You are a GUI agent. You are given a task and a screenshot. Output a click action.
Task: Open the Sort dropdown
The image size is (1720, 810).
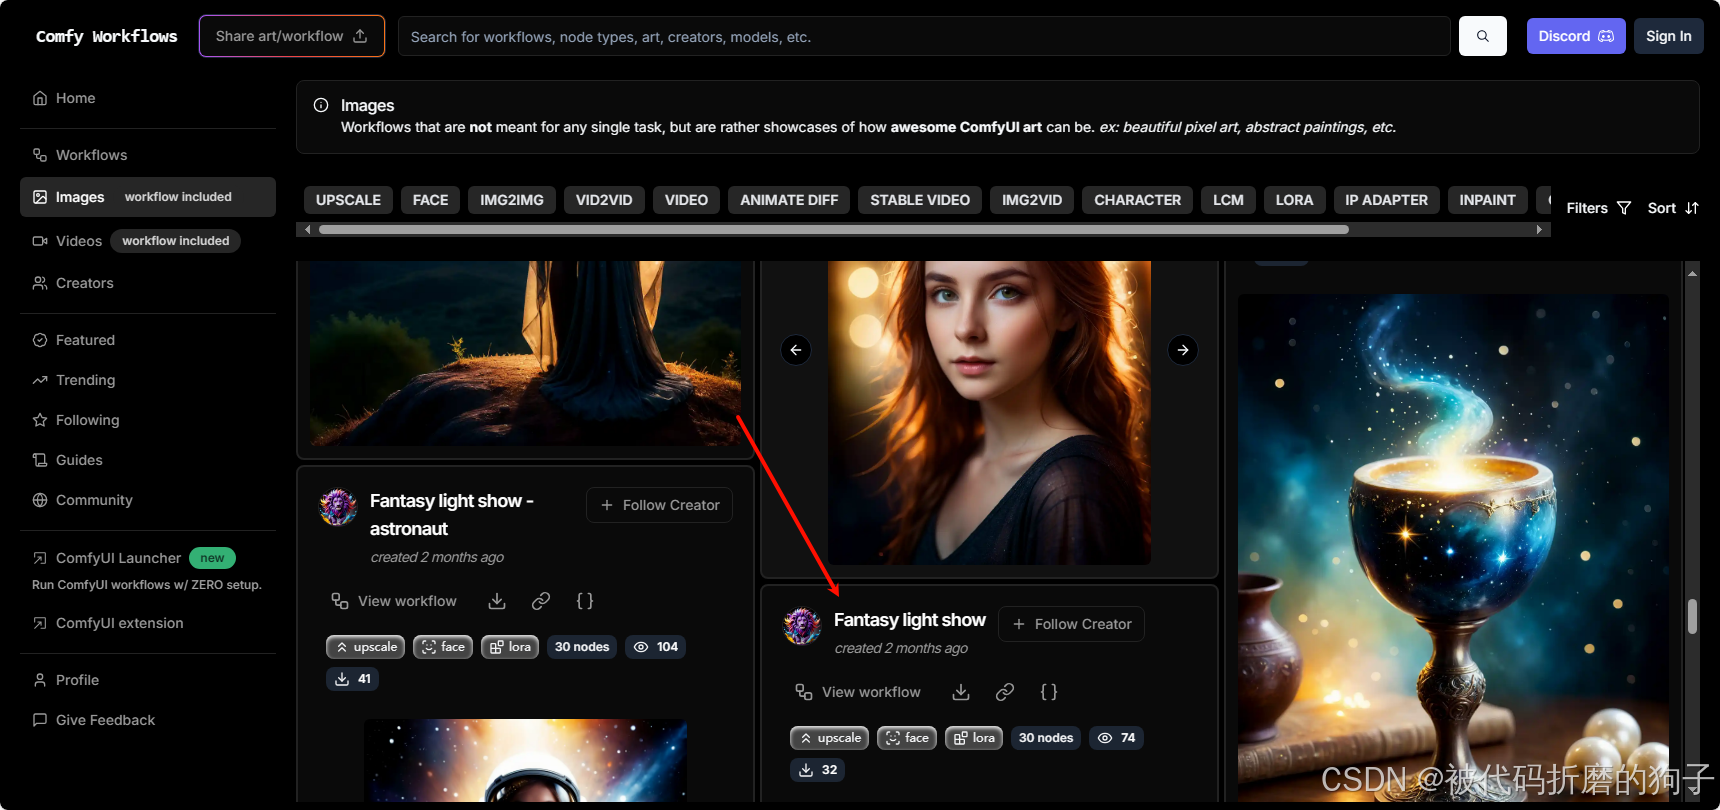coord(1673,208)
